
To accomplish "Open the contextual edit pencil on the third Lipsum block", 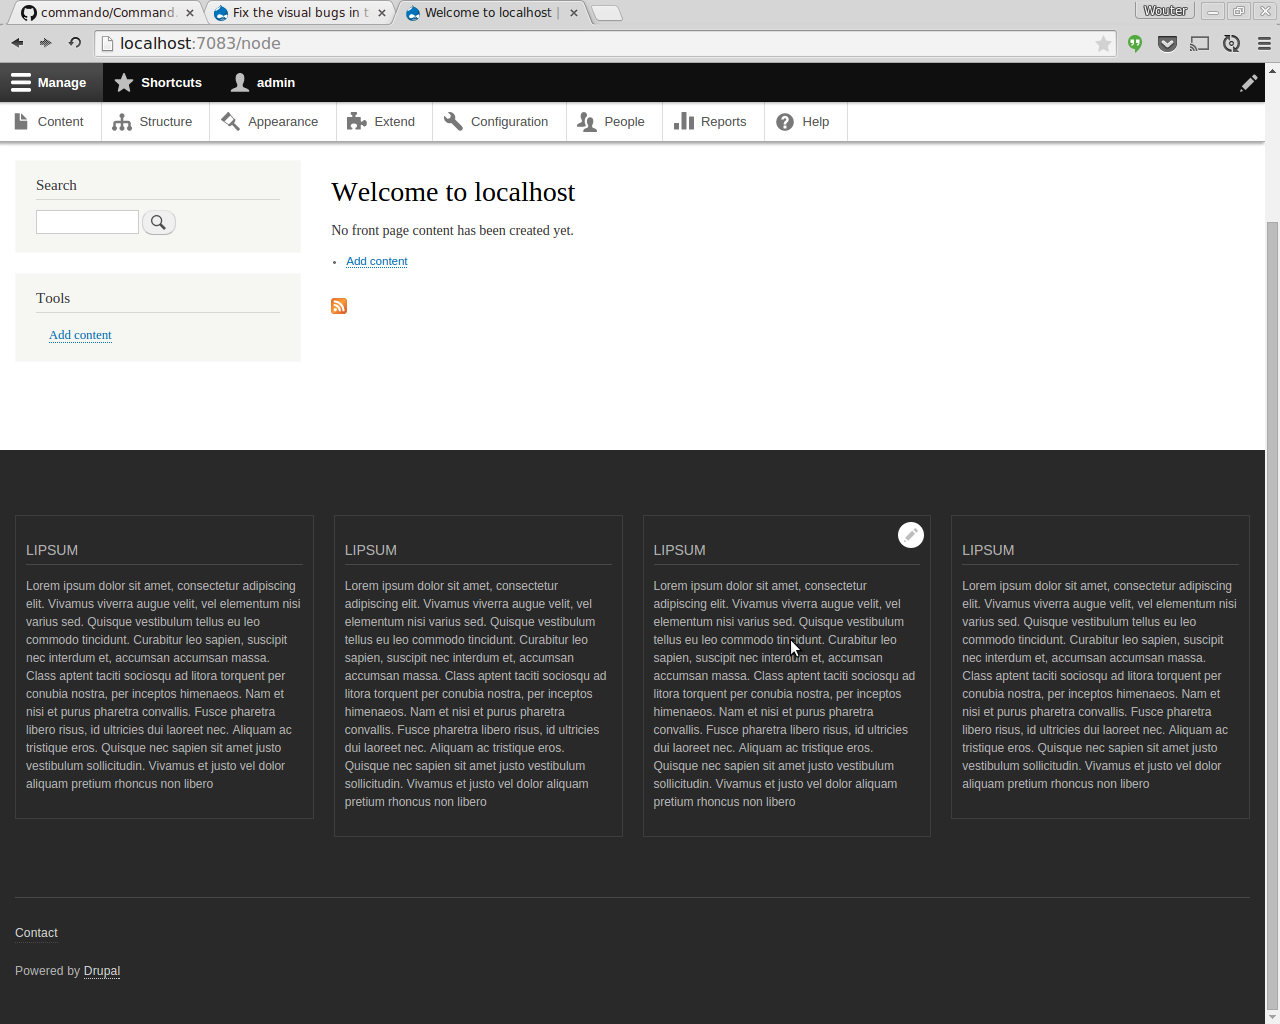I will [x=910, y=534].
